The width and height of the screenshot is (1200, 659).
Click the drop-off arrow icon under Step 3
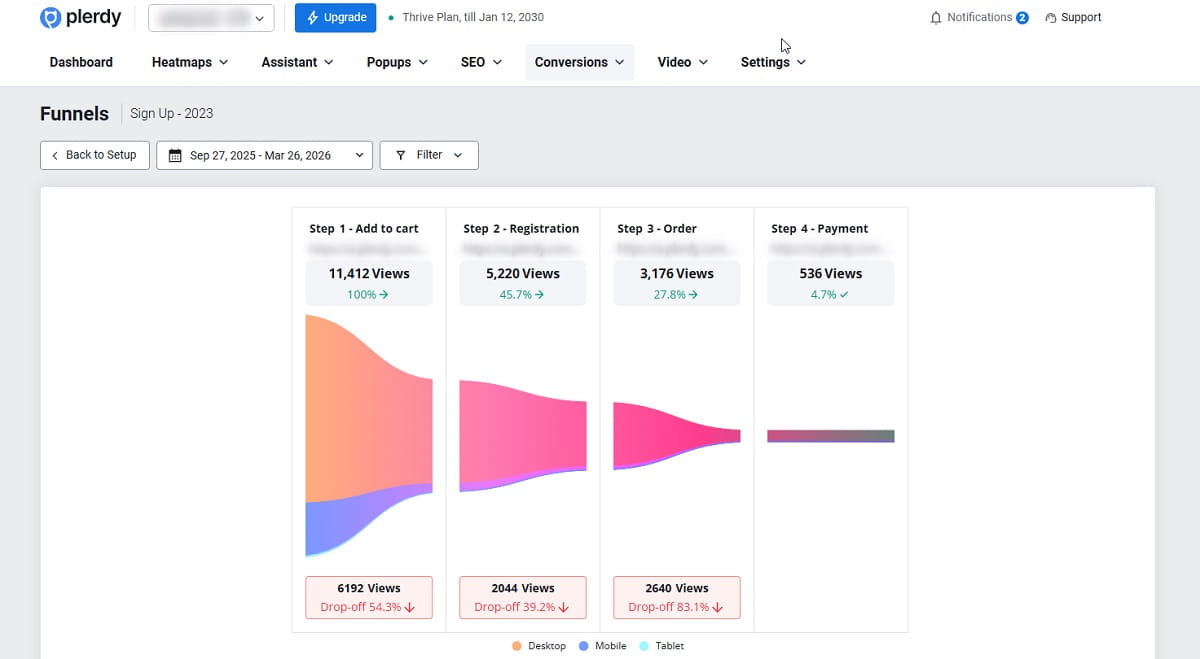(717, 606)
